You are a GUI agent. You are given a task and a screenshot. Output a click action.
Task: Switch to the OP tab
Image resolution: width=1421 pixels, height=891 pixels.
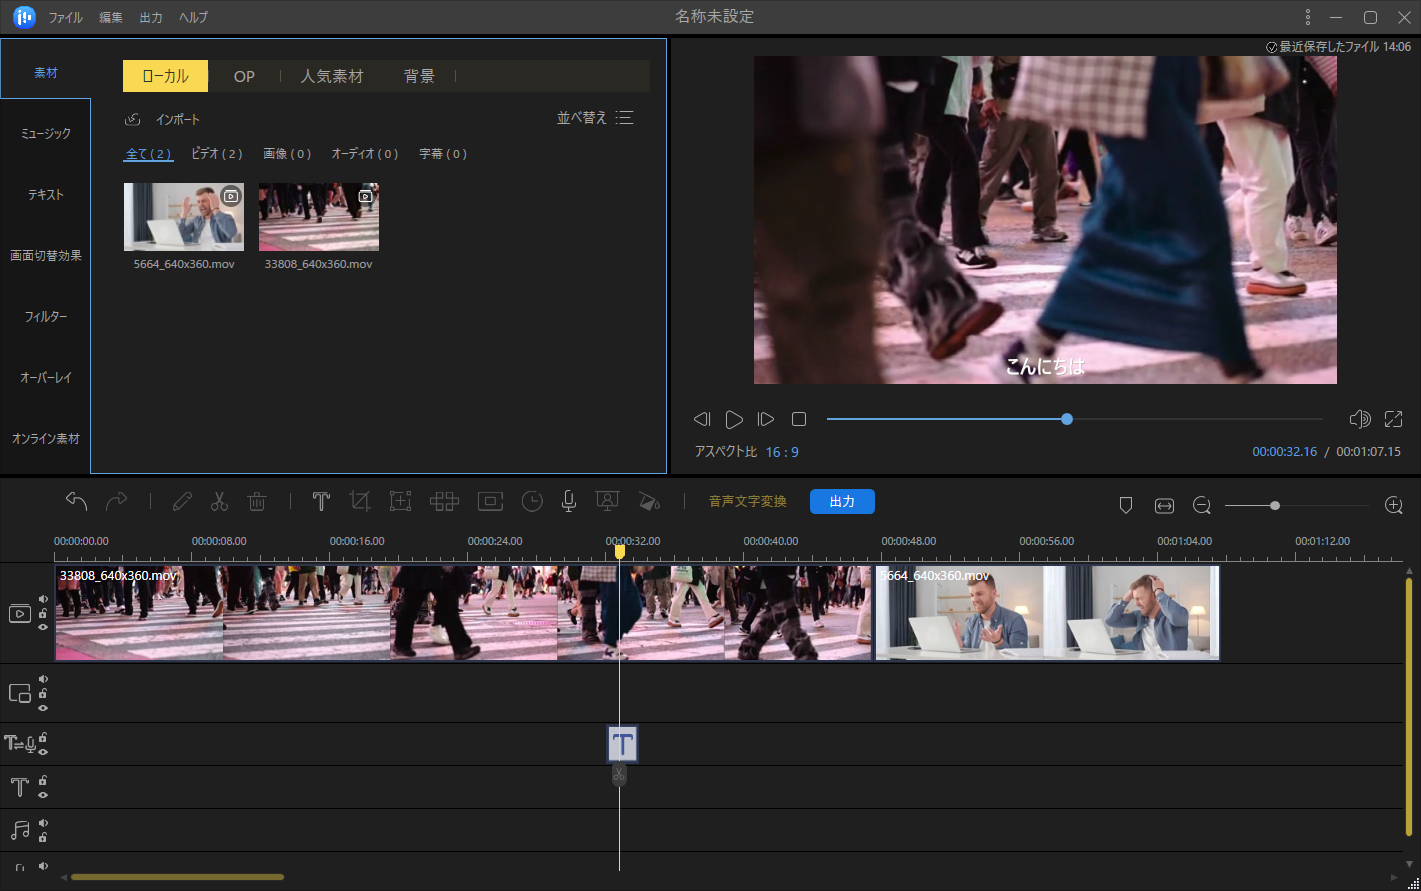pos(244,76)
